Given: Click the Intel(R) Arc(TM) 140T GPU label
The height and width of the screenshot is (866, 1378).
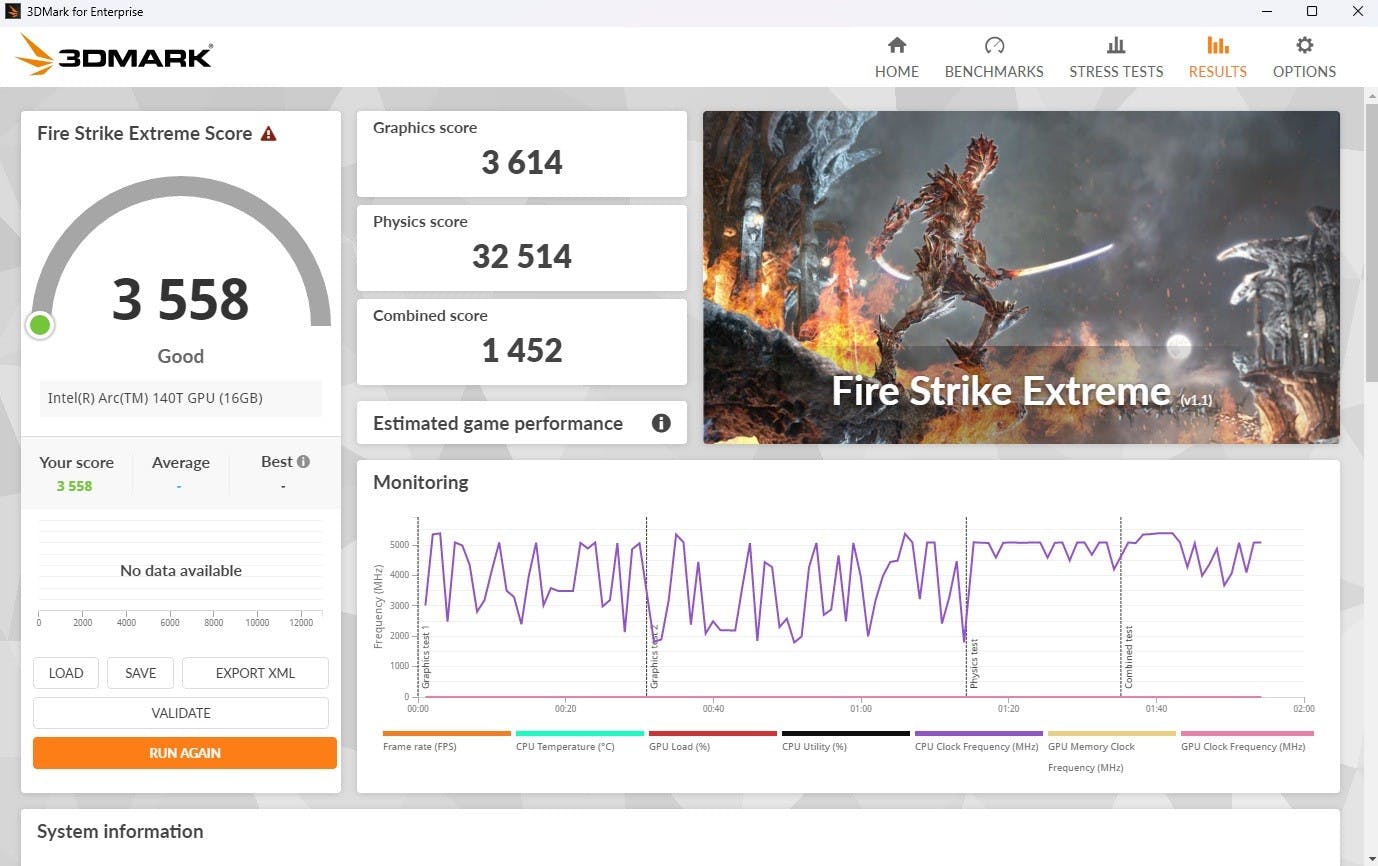Looking at the screenshot, I should coord(155,398).
